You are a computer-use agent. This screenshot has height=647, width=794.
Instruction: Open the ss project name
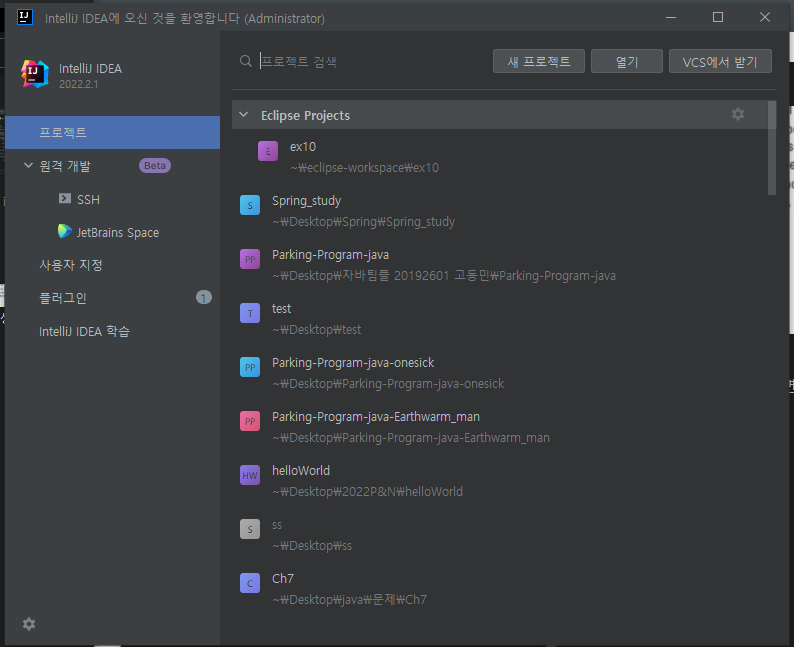pyautogui.click(x=277, y=525)
